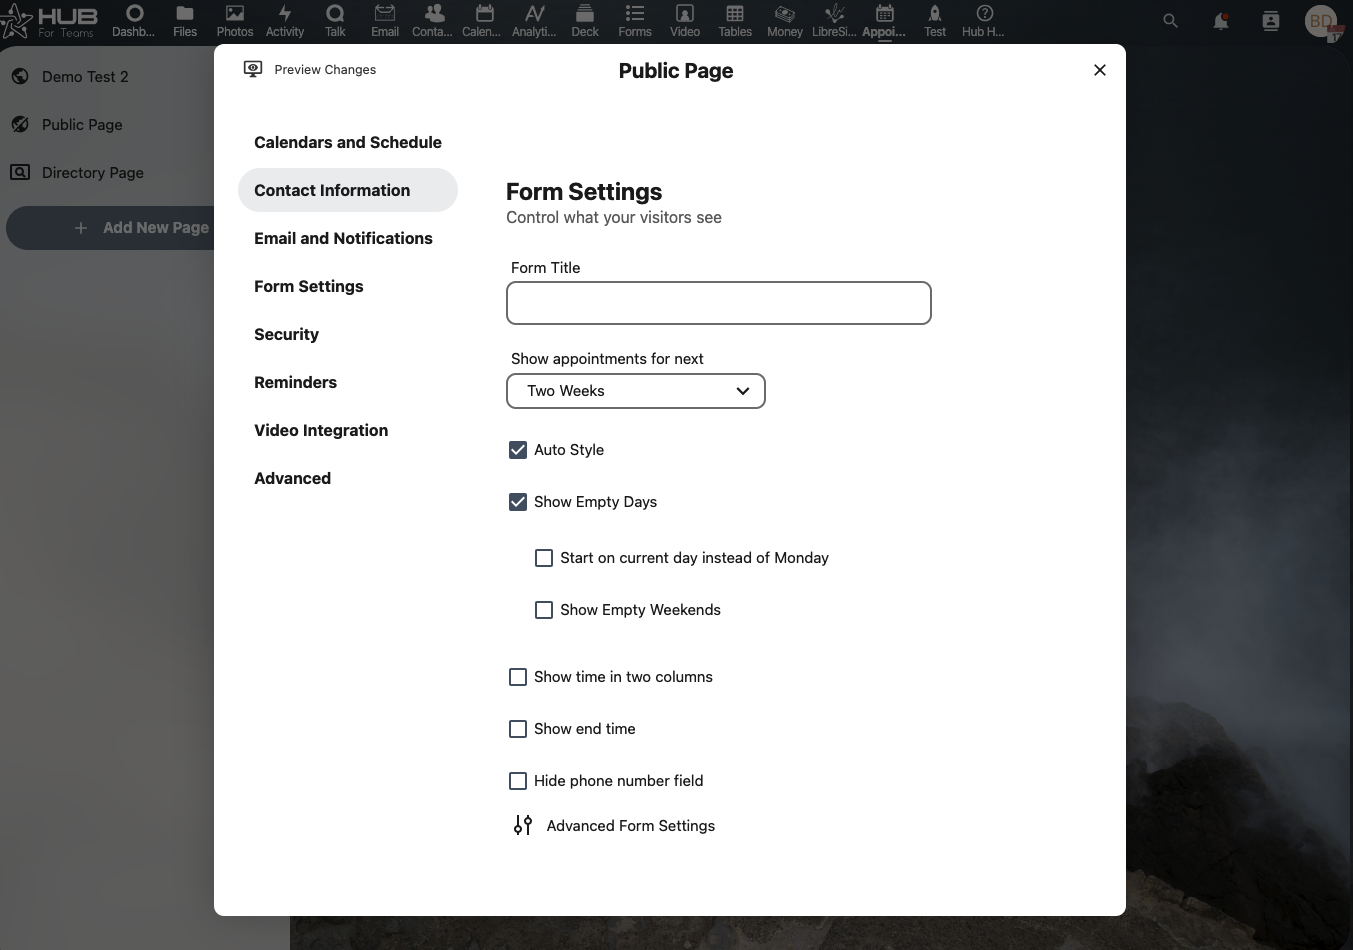Open the BD user avatar menu
The height and width of the screenshot is (950, 1353).
click(x=1322, y=20)
